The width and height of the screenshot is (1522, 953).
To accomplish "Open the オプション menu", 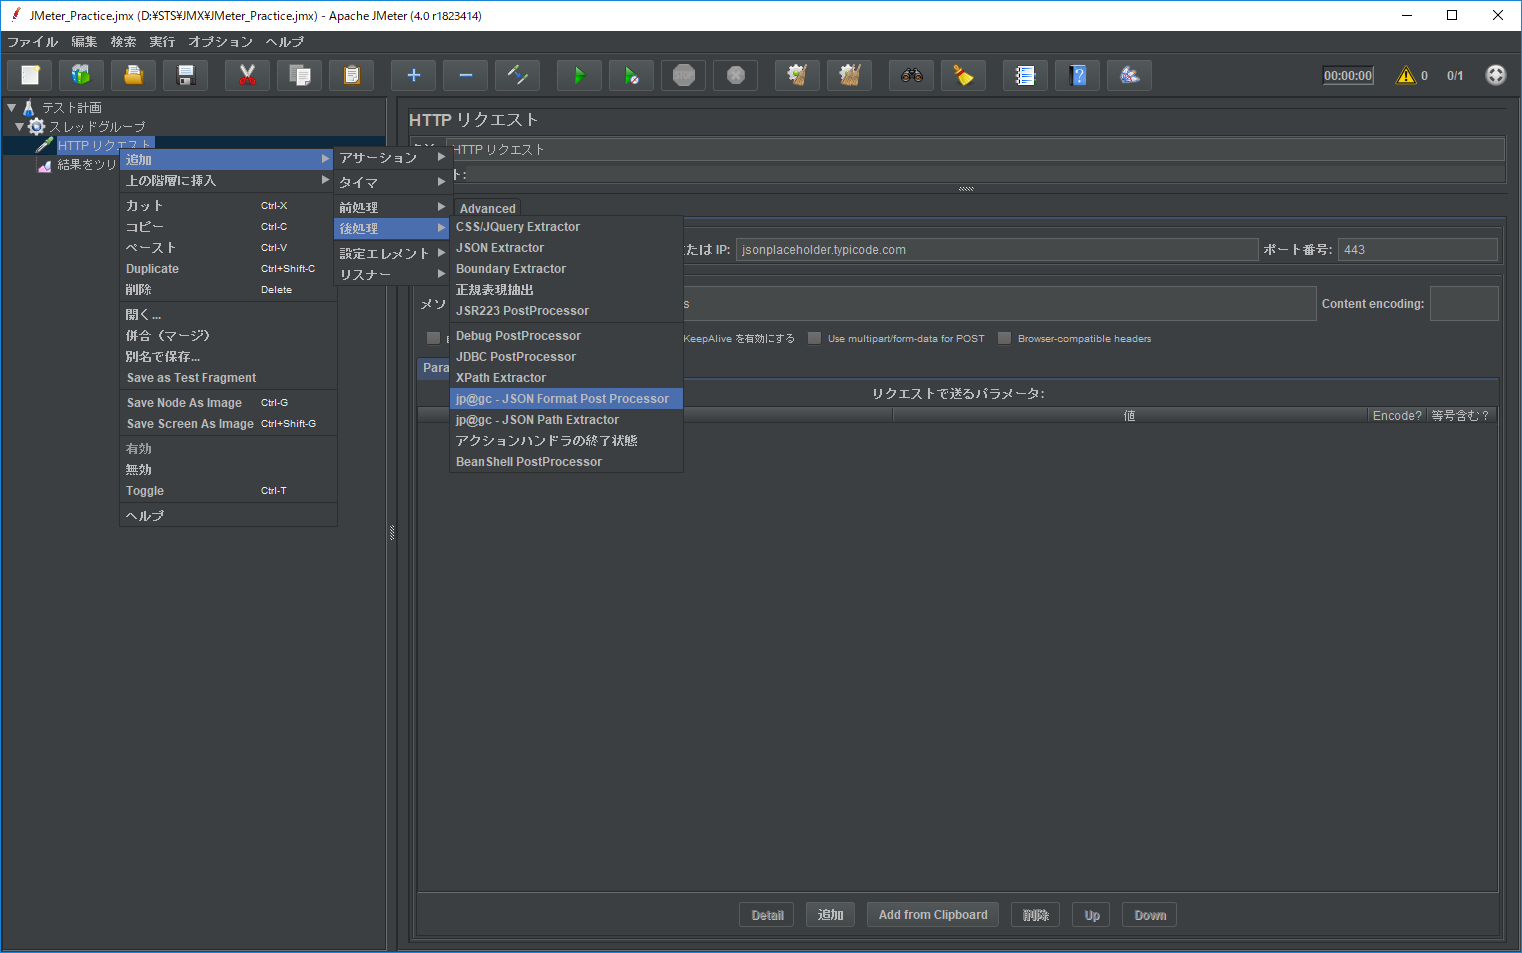I will 220,41.
